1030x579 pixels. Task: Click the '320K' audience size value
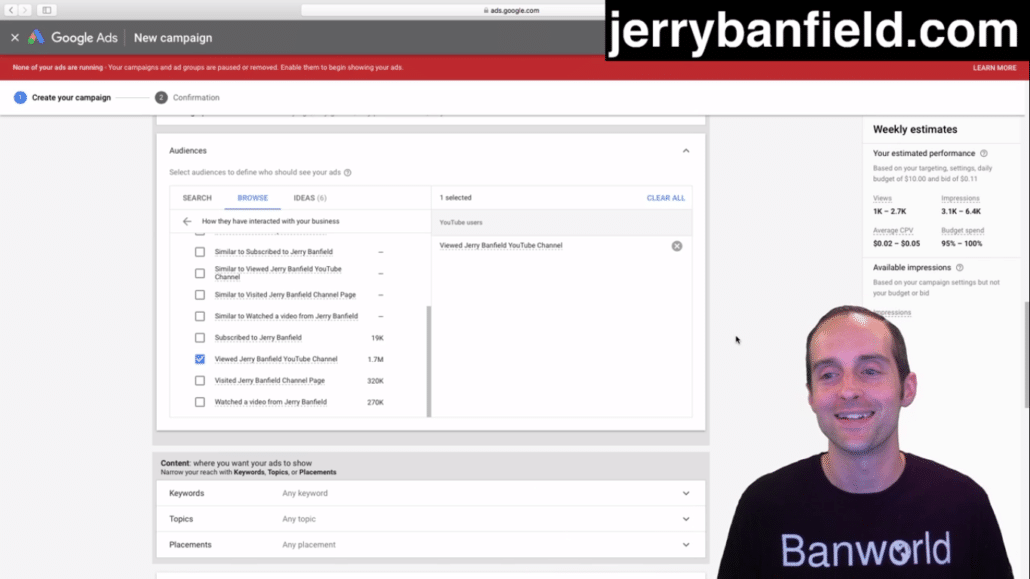pos(375,381)
